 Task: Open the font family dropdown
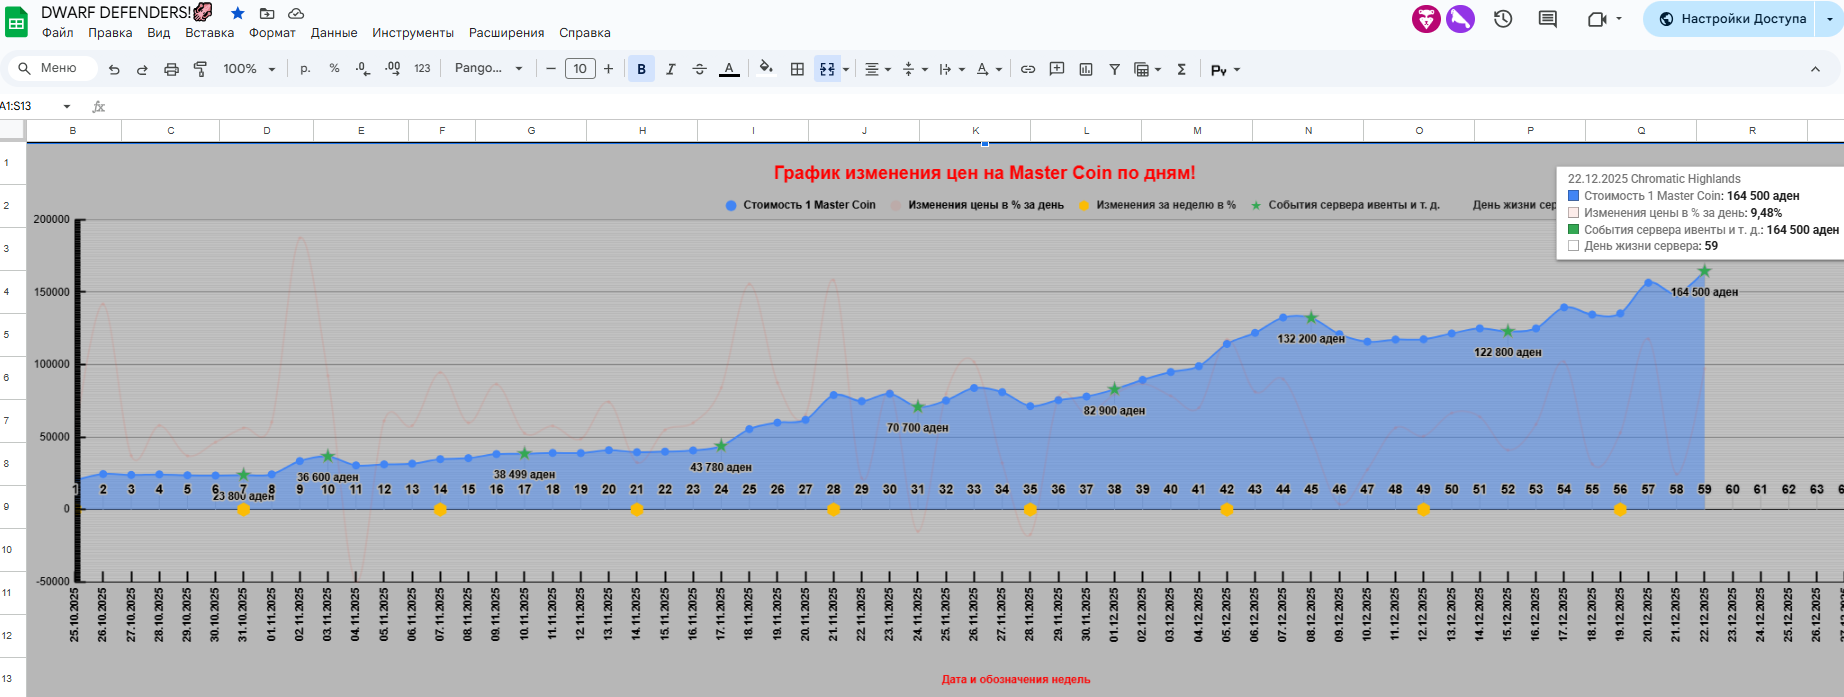489,69
